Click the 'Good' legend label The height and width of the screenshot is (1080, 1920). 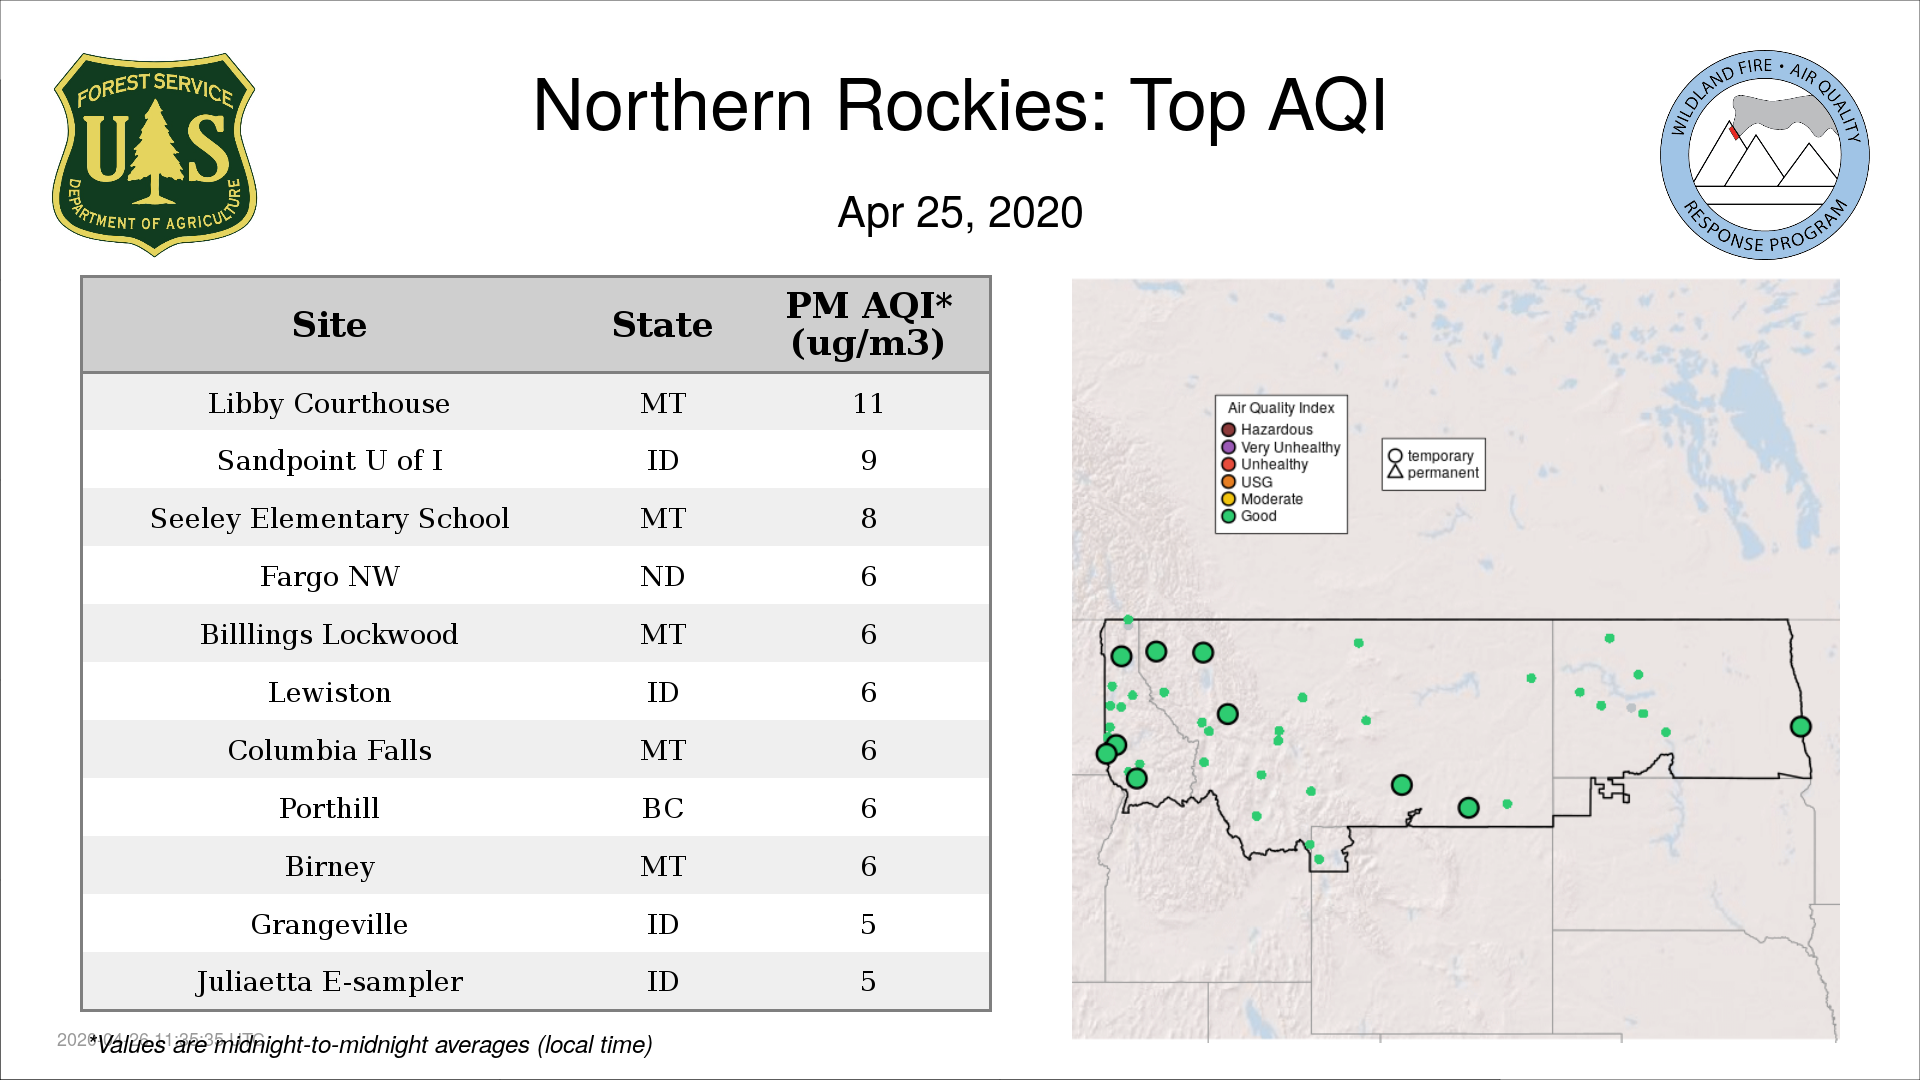point(1259,516)
